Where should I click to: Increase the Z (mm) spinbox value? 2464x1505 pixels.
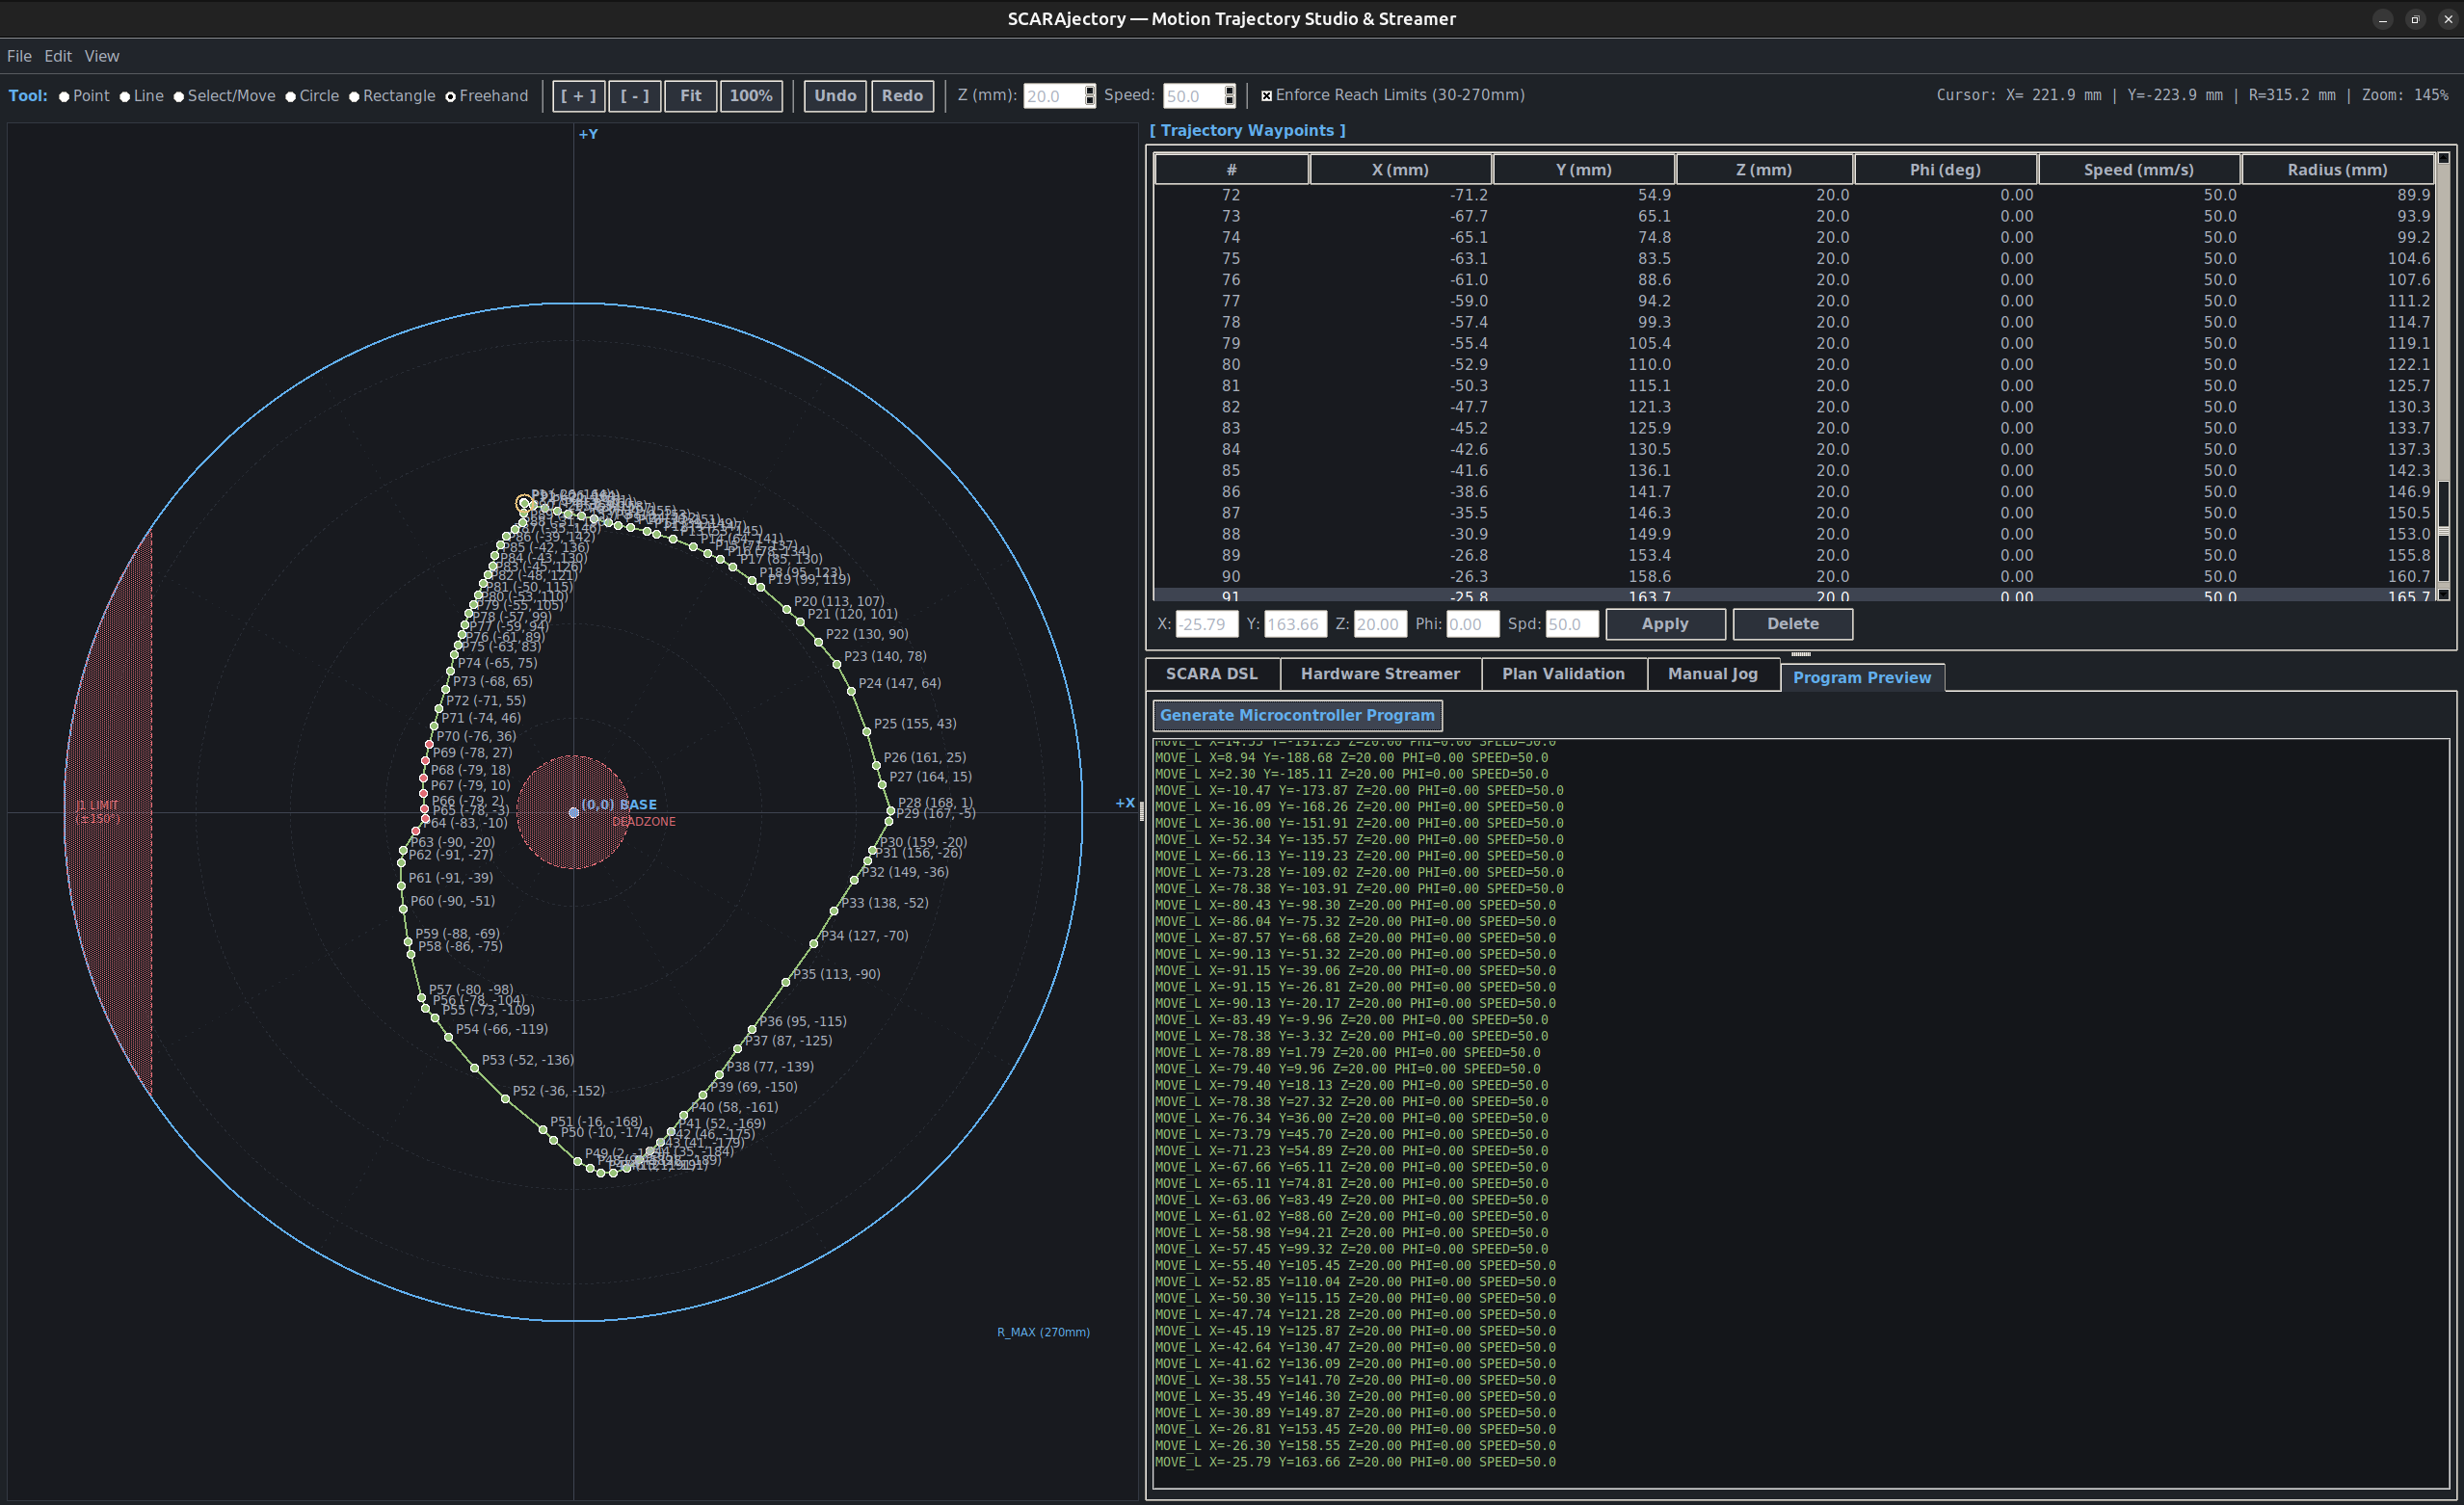coord(1090,90)
